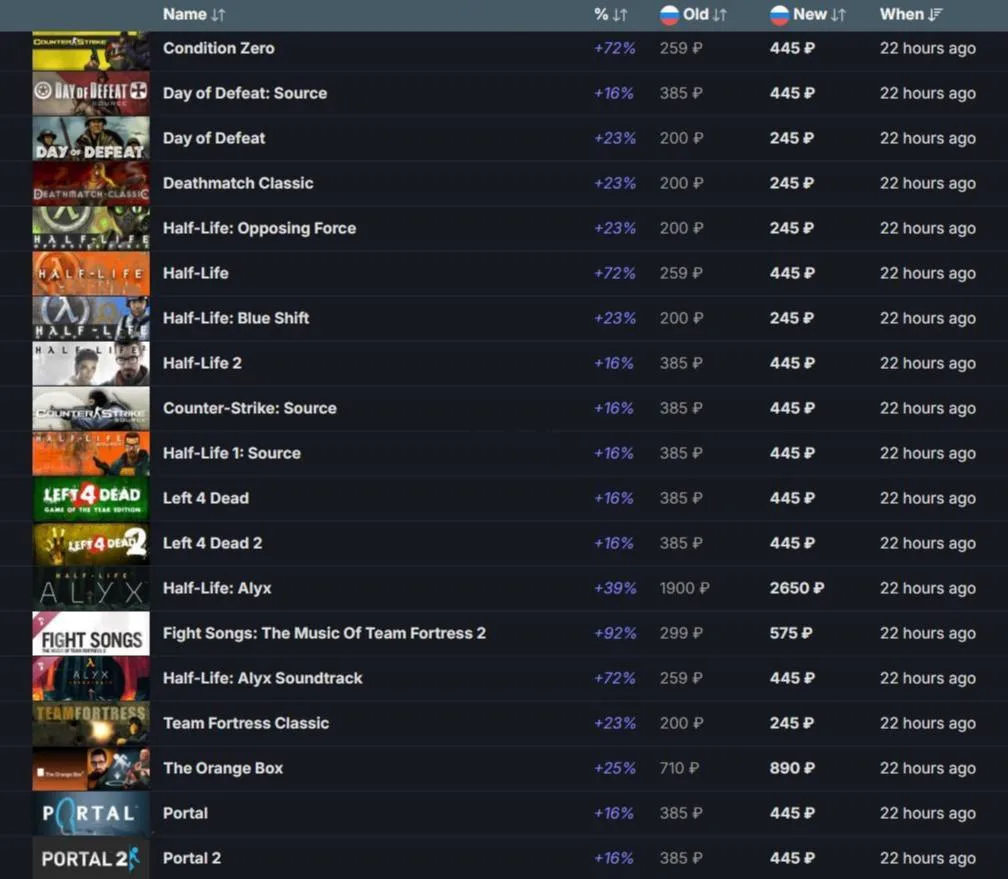Click the Old price column header label
This screenshot has width=1008, height=879.
[696, 14]
